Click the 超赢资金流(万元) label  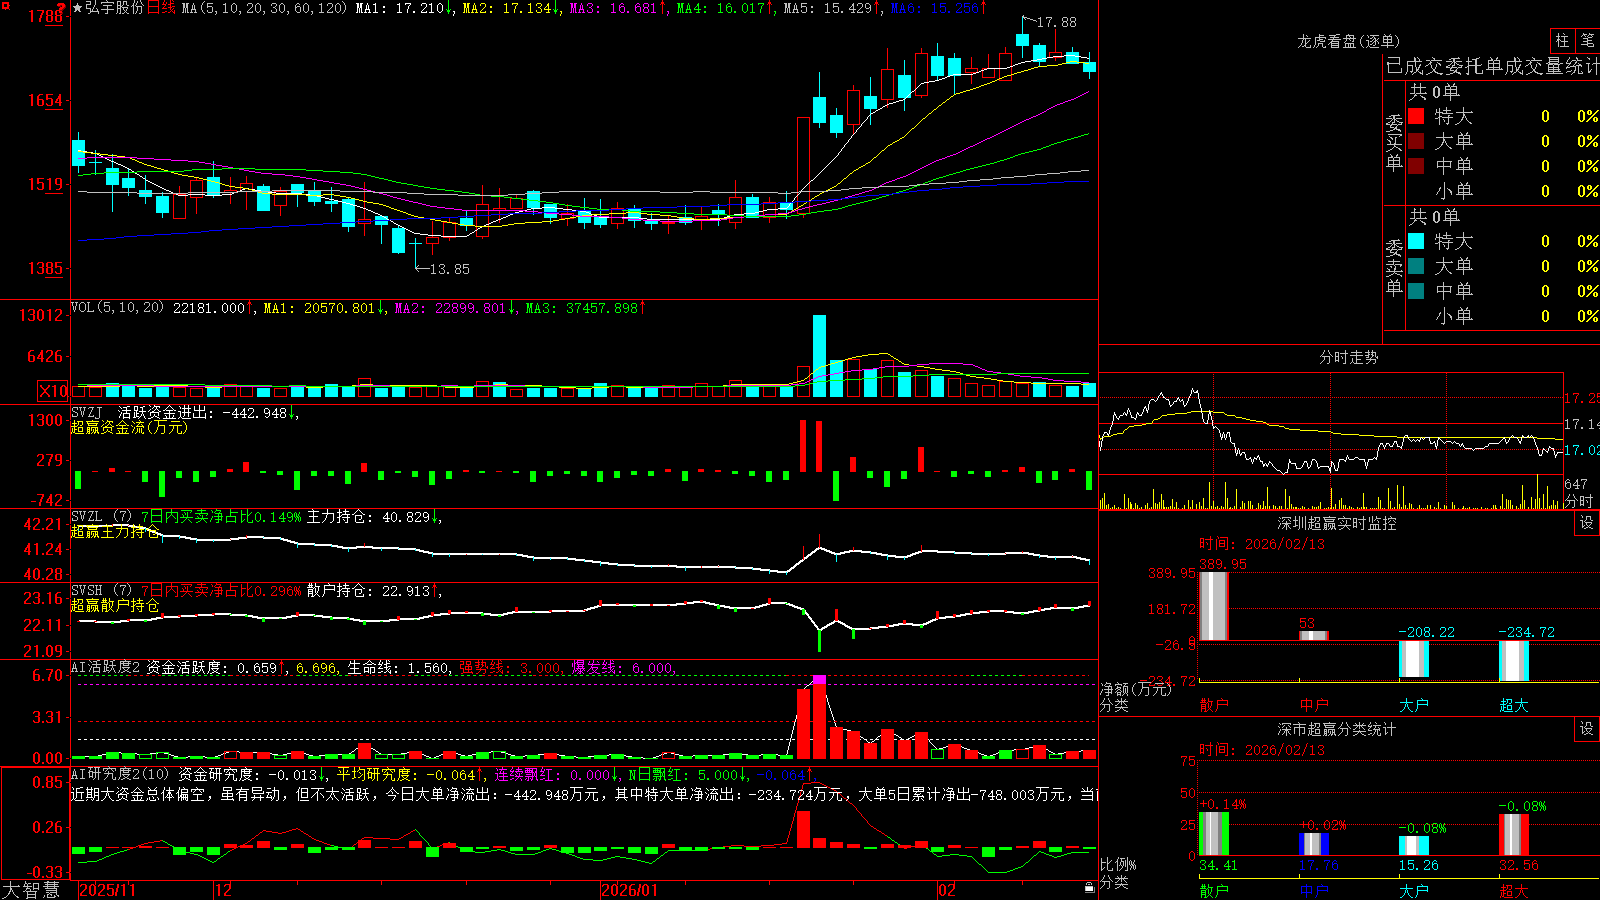[x=129, y=427]
